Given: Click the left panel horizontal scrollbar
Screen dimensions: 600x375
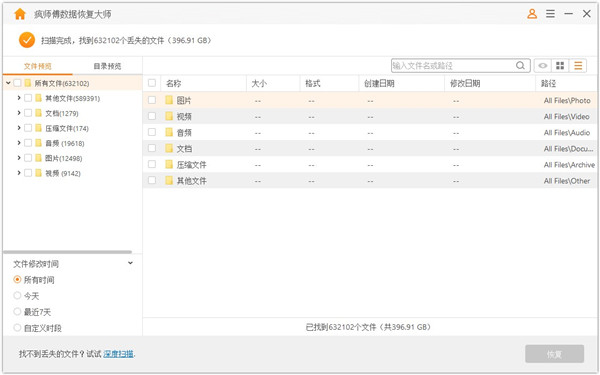Looking at the screenshot, I should pos(68,252).
